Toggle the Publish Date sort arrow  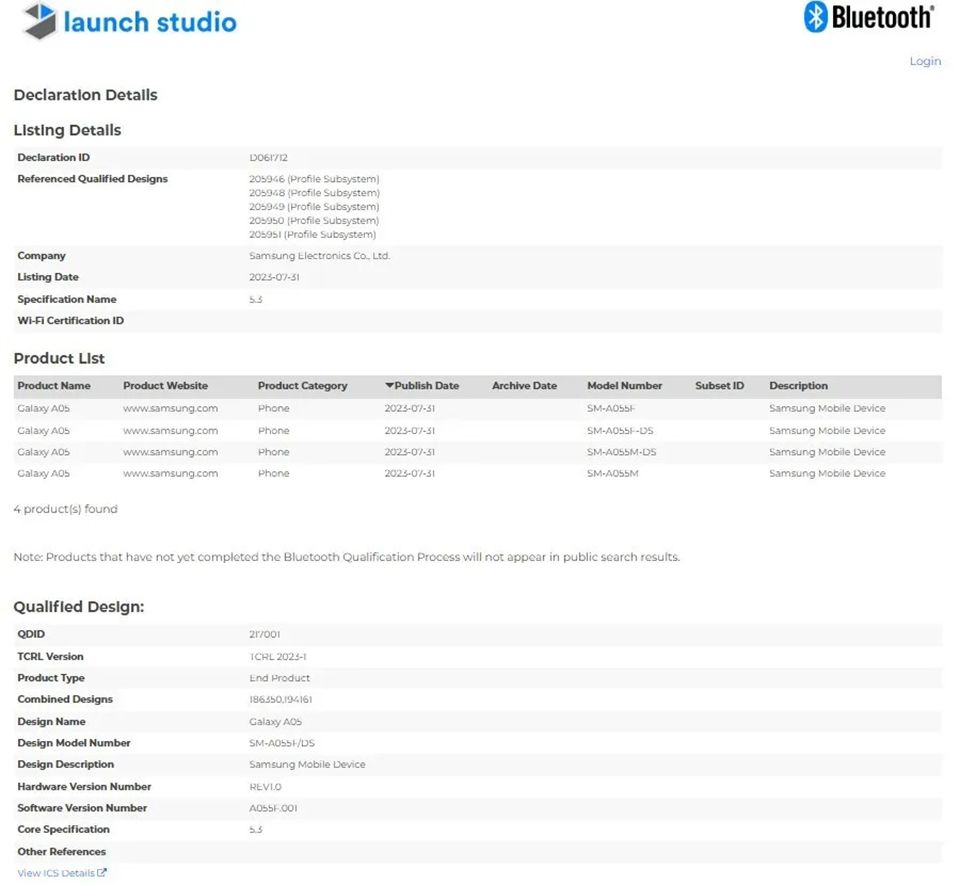tap(390, 386)
